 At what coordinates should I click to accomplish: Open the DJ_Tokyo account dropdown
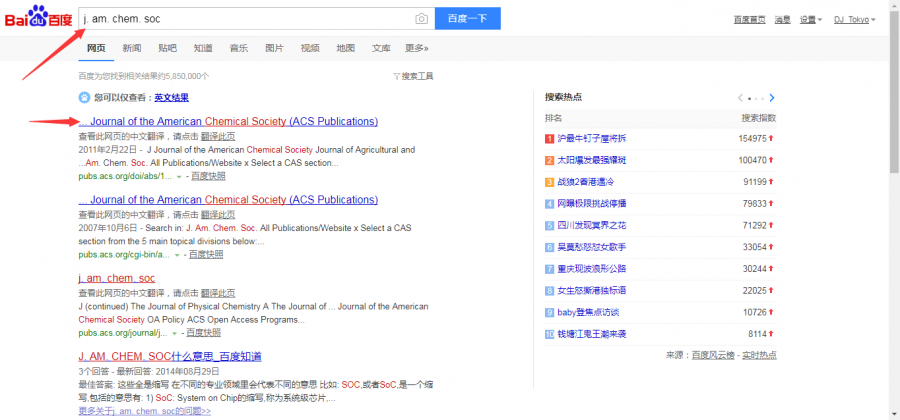tap(855, 20)
